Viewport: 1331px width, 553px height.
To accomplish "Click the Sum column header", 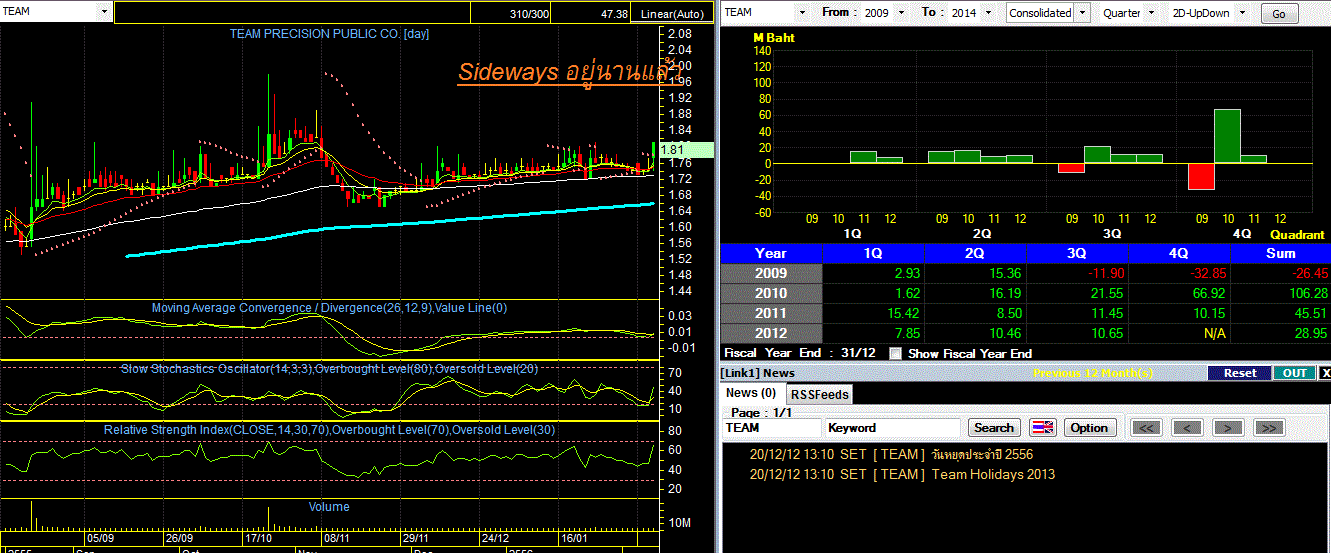I will click(1281, 253).
